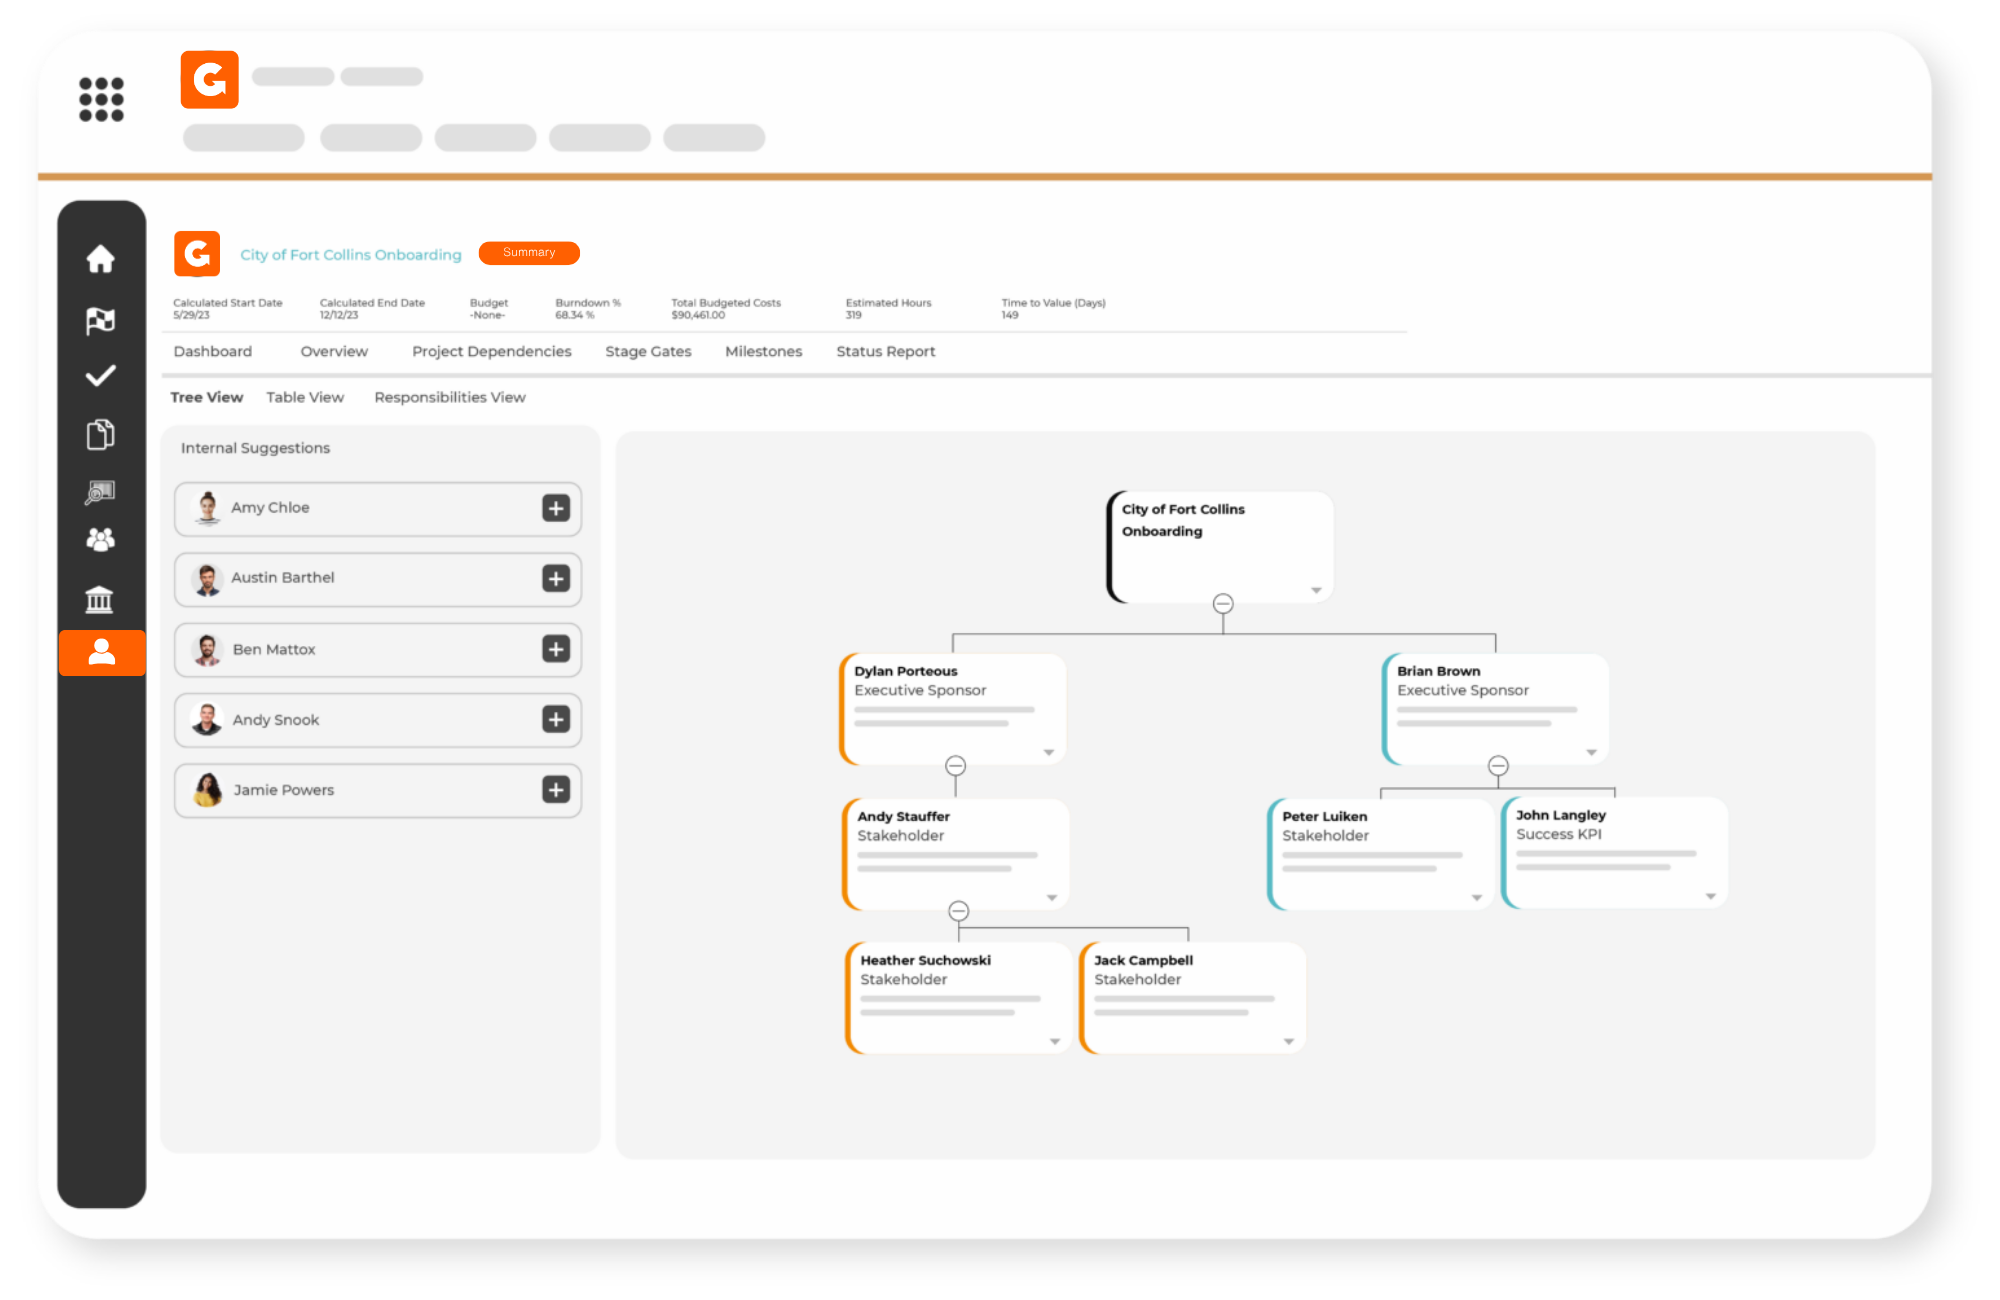The width and height of the screenshot is (2000, 1300).
Task: Switch to the Overview tab
Action: click(x=334, y=351)
